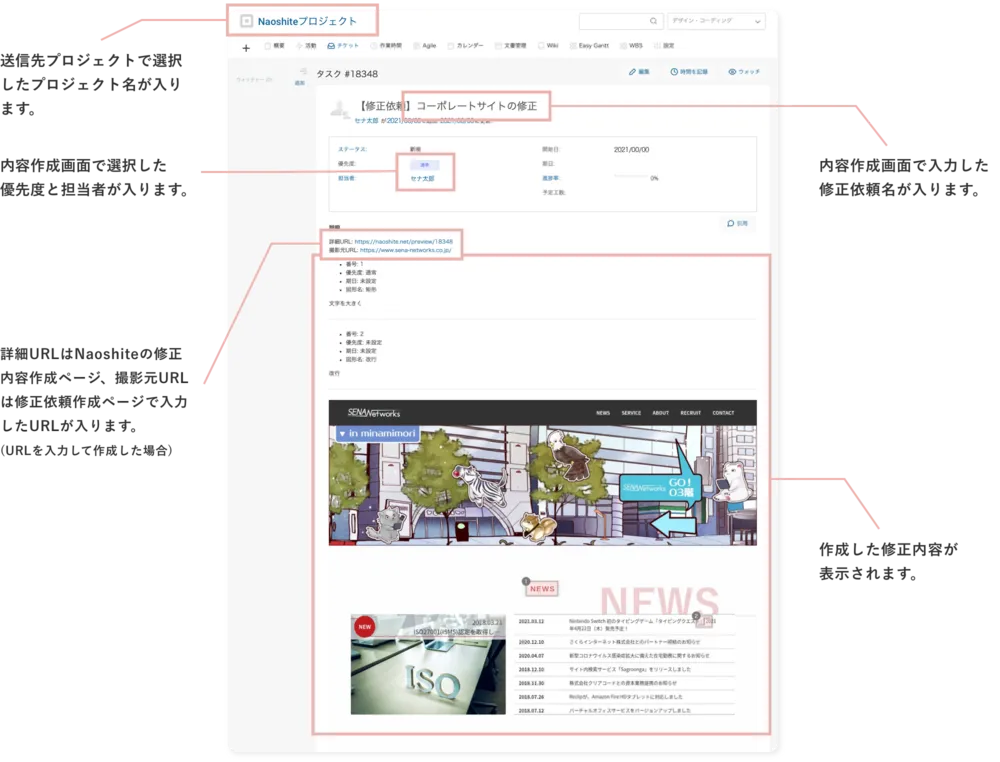Open the Wiki tab
The width and height of the screenshot is (1000, 762).
[x=548, y=46]
